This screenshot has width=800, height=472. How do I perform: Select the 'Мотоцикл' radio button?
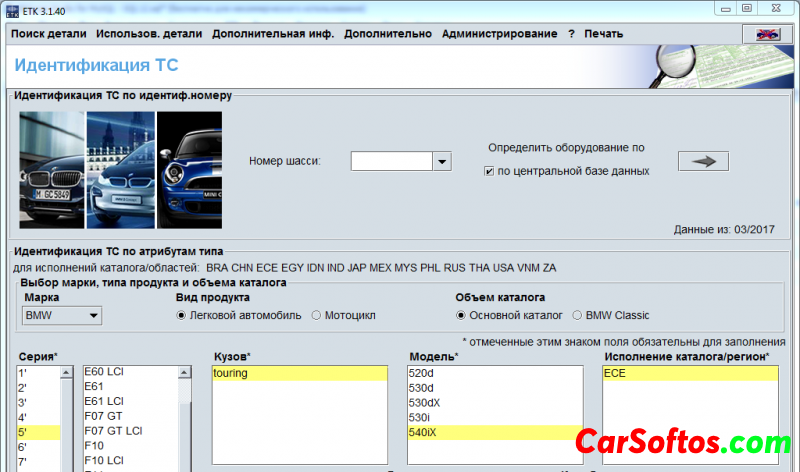point(317,316)
